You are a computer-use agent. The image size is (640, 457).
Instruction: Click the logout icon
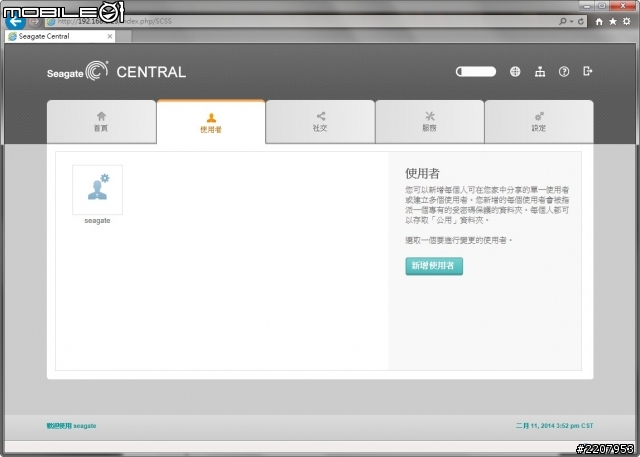coord(587,71)
